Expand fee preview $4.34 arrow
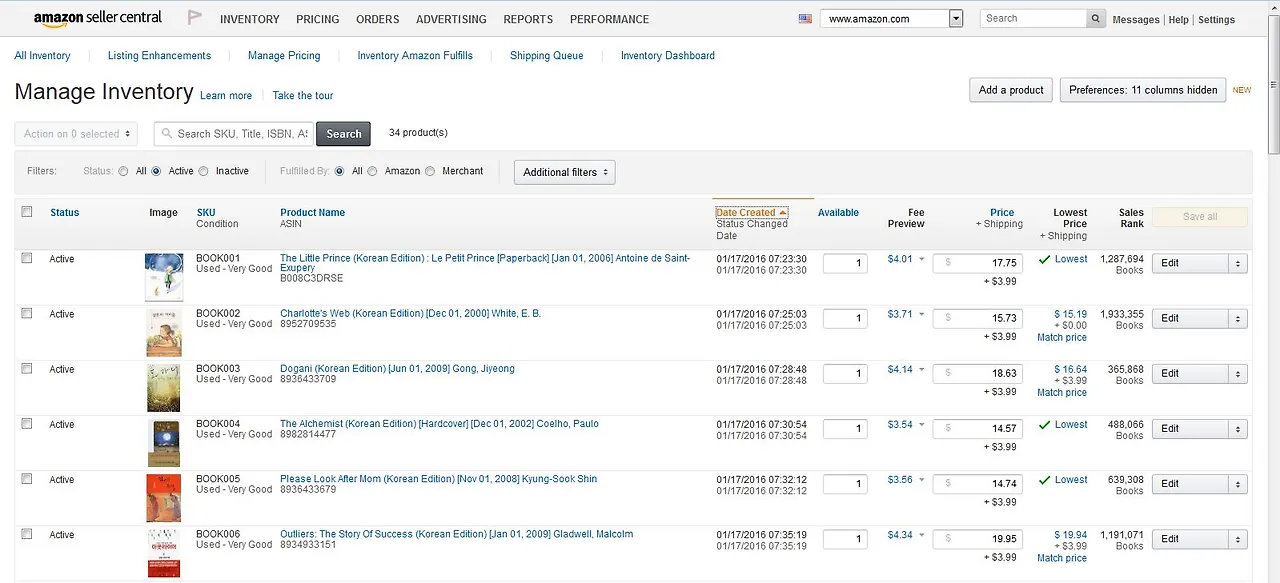Viewport: 1280px width, 583px height. pyautogui.click(x=922, y=535)
